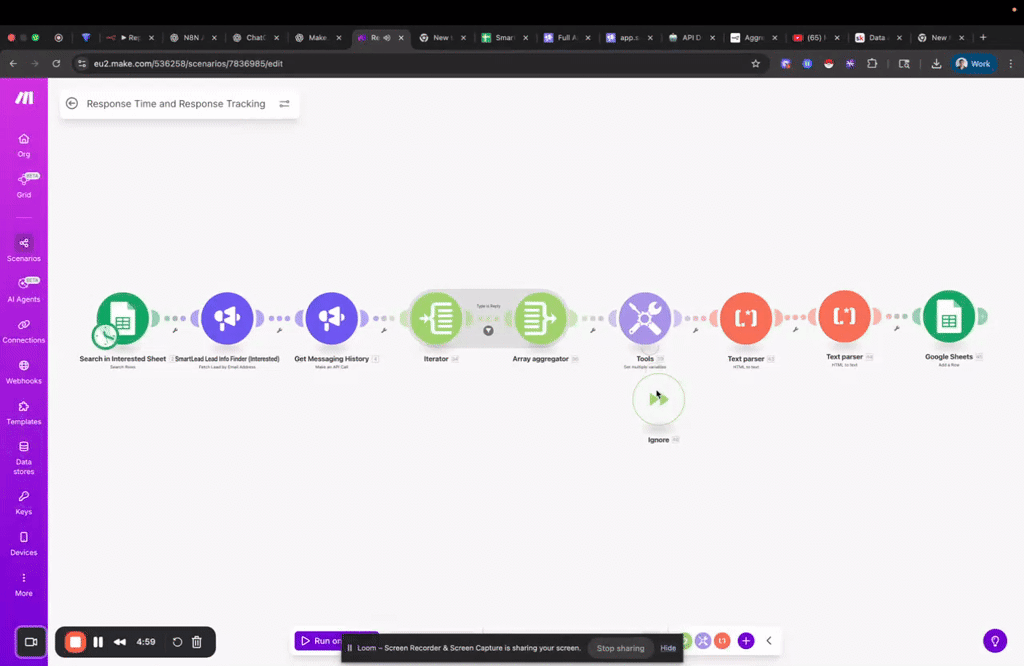This screenshot has width=1024, height=666.
Task: Open browser extensions puzzle icon
Action: [x=872, y=63]
